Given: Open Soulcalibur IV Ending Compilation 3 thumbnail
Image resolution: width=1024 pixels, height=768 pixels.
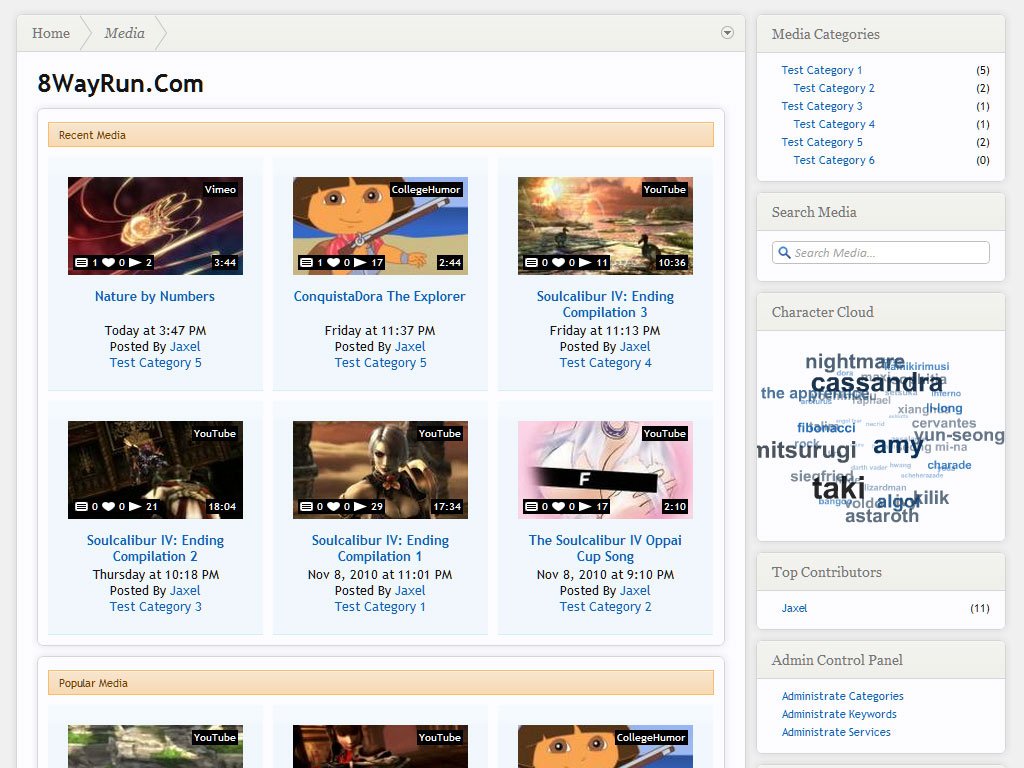Looking at the screenshot, I should click(605, 226).
